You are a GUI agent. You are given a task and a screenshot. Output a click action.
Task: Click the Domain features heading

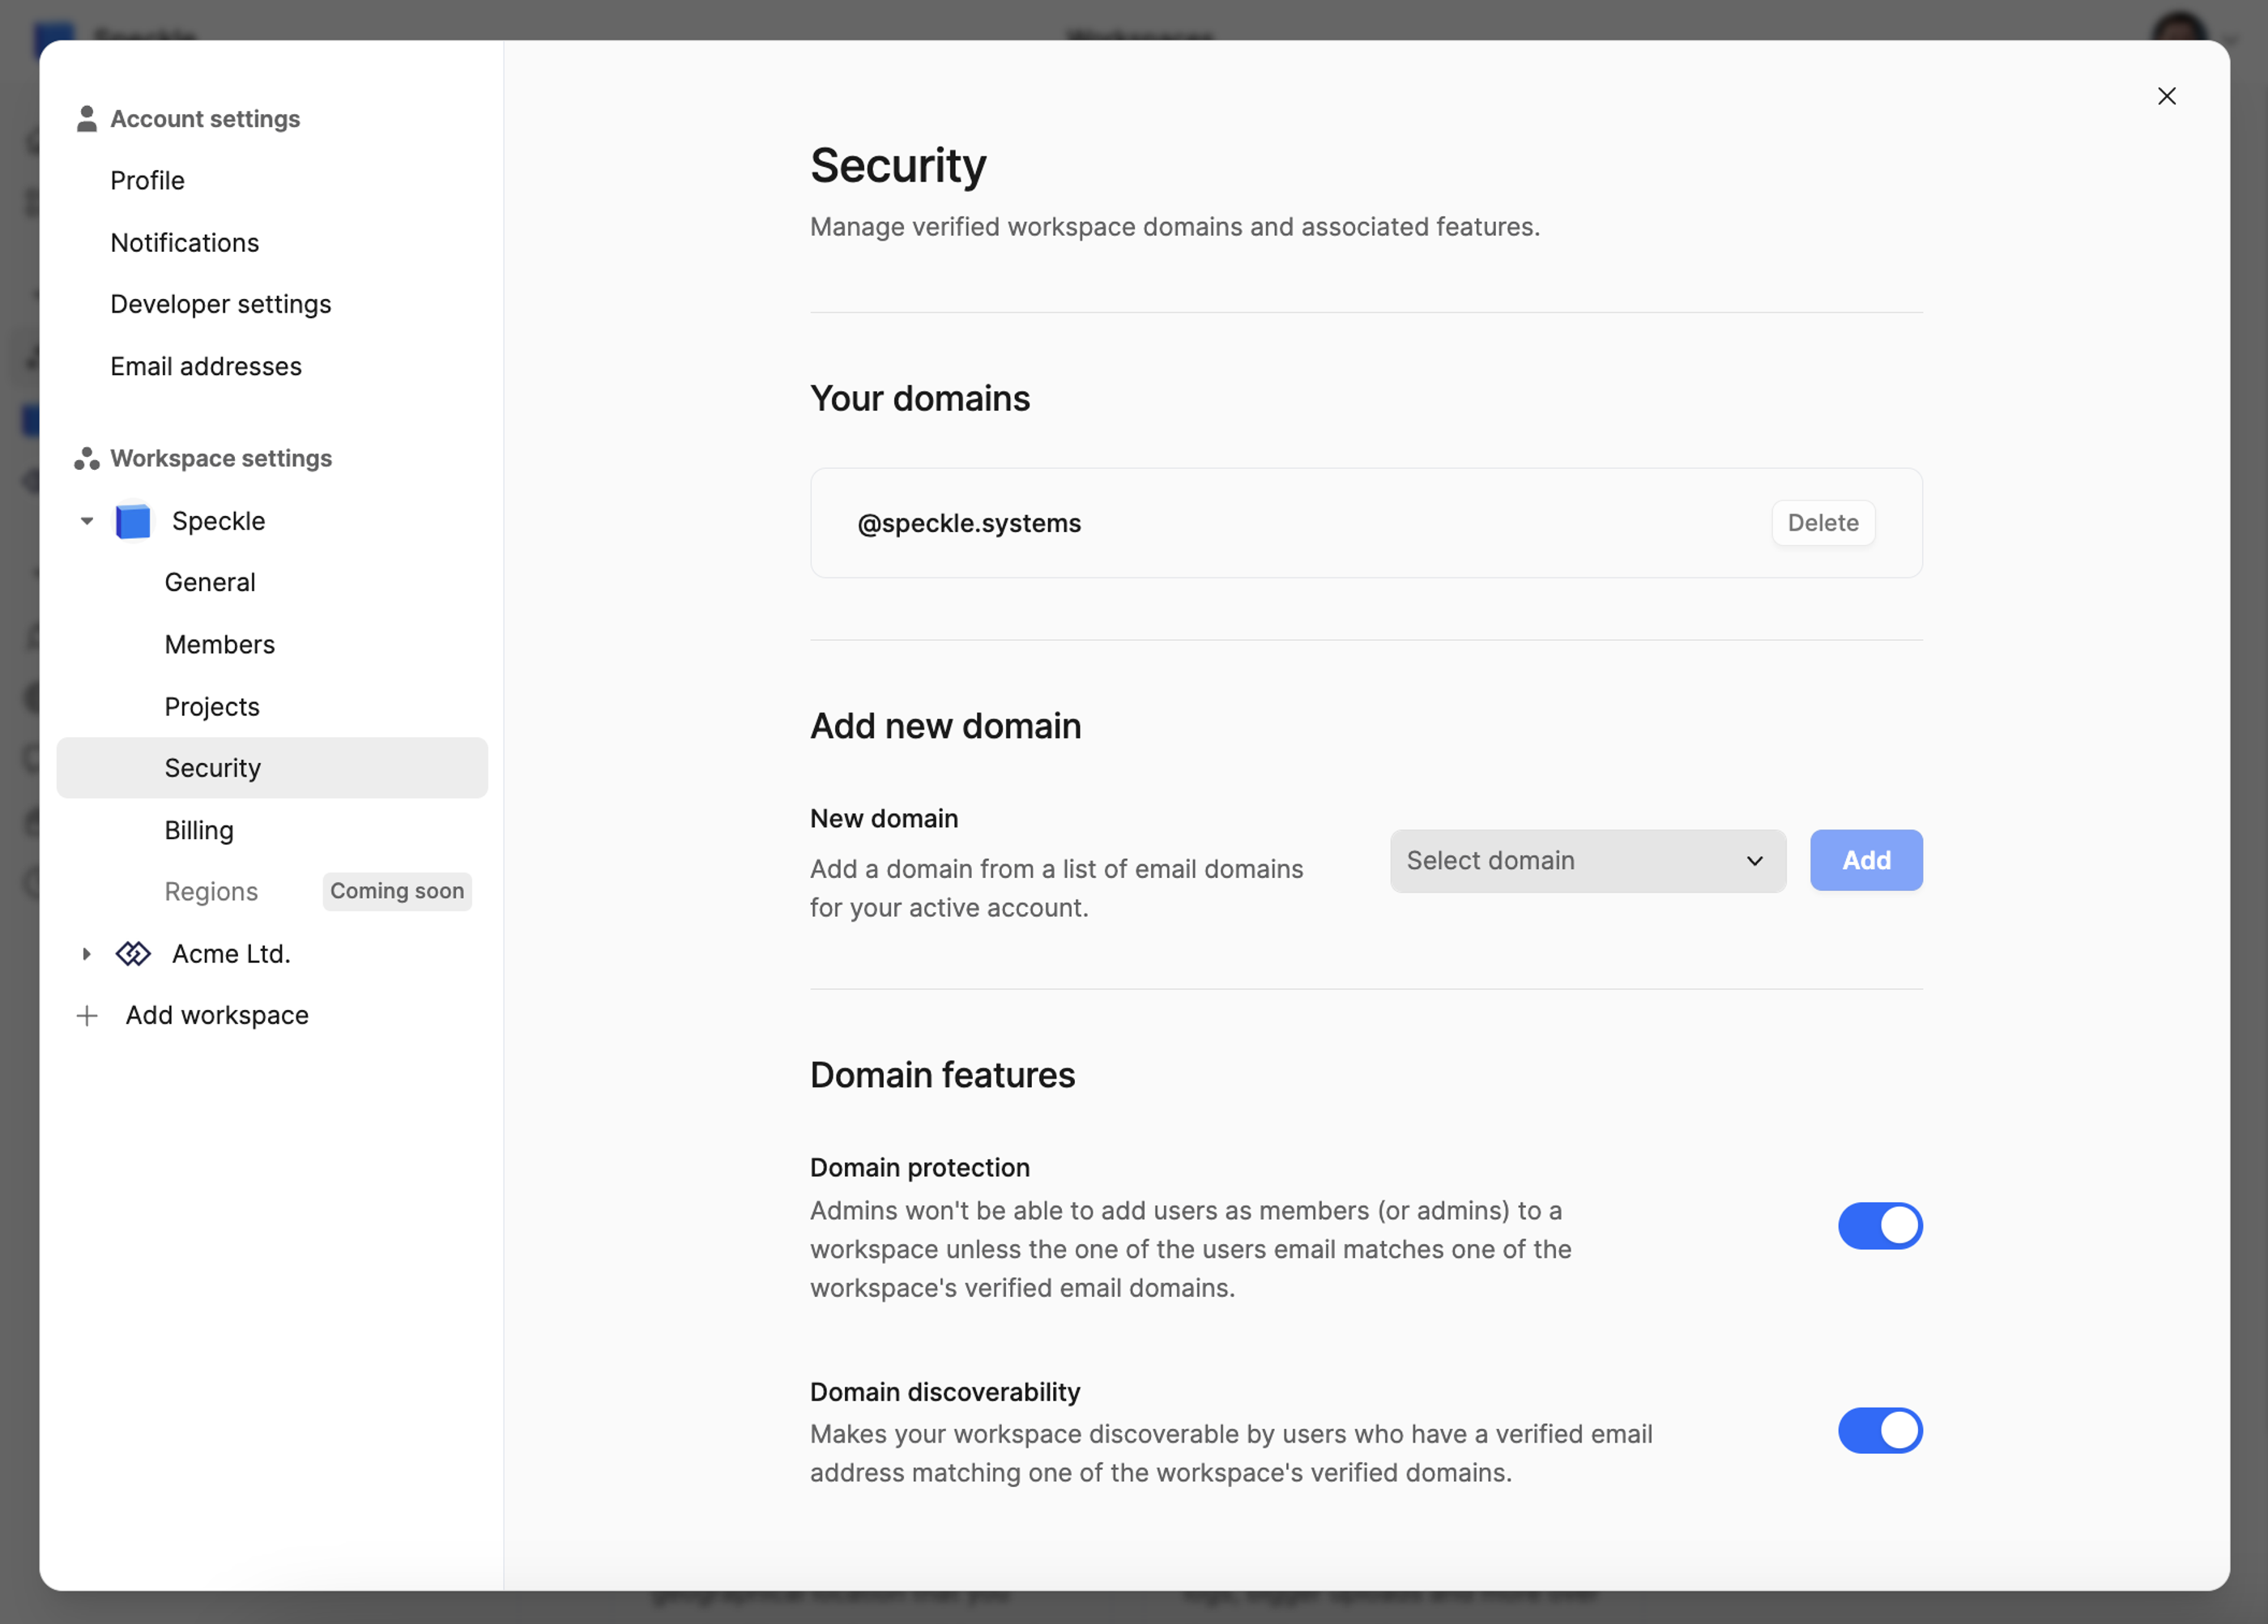tap(943, 1075)
